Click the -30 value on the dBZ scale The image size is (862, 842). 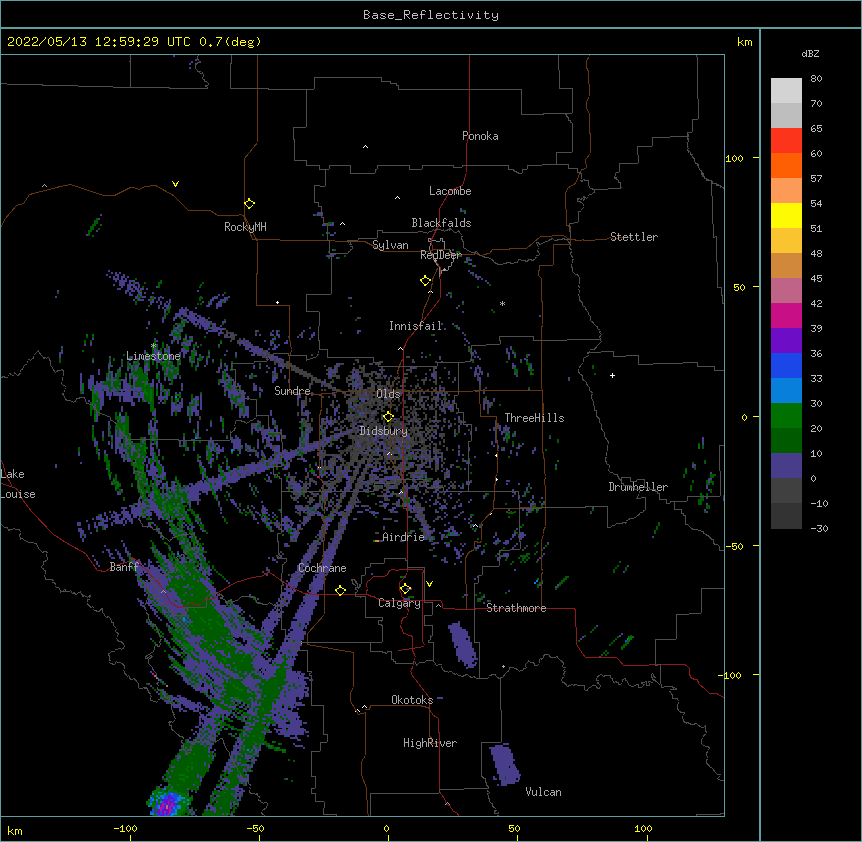(819, 529)
